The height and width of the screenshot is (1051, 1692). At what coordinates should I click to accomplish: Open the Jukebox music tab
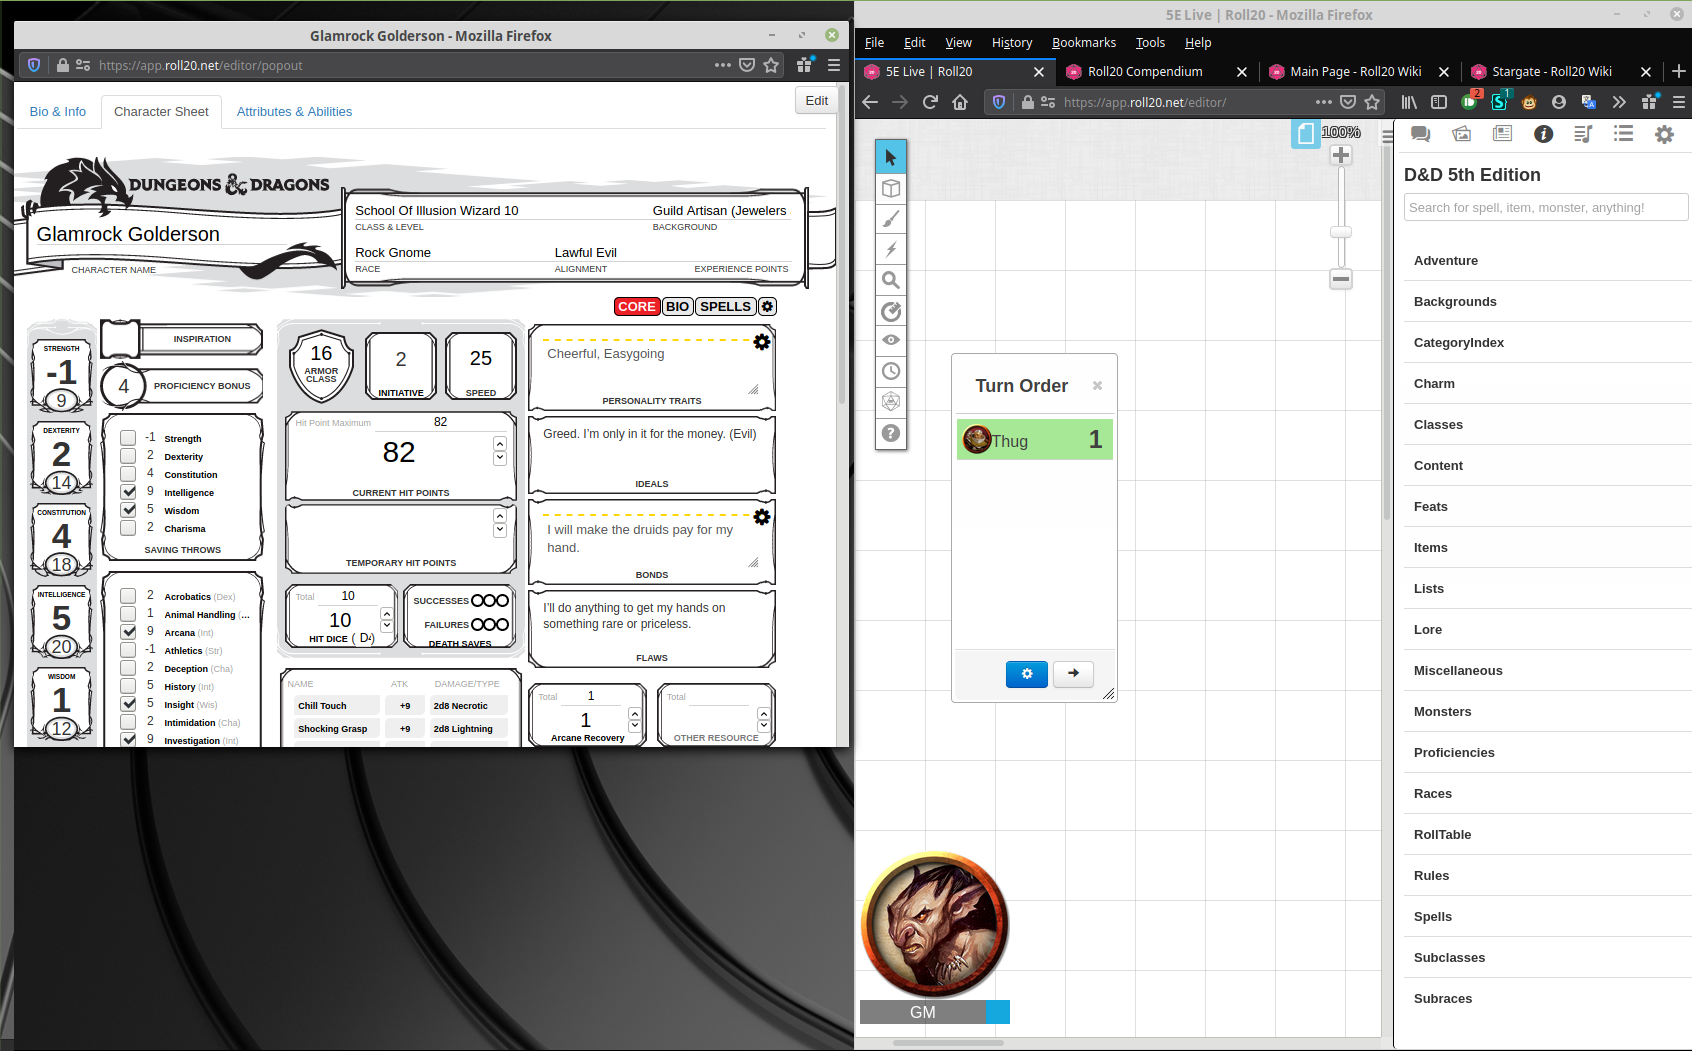[1583, 134]
